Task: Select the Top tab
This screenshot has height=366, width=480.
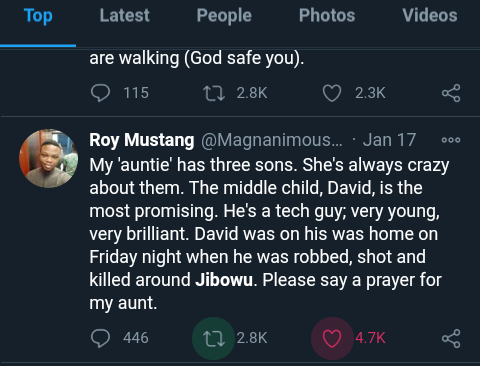Action: (x=38, y=16)
